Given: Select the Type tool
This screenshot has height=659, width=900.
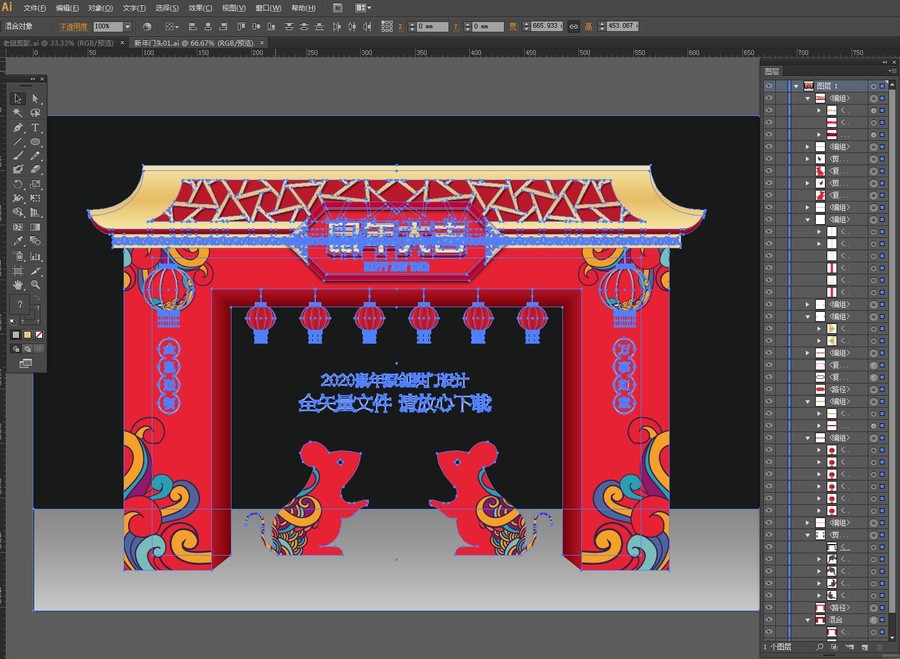Looking at the screenshot, I should 35,127.
